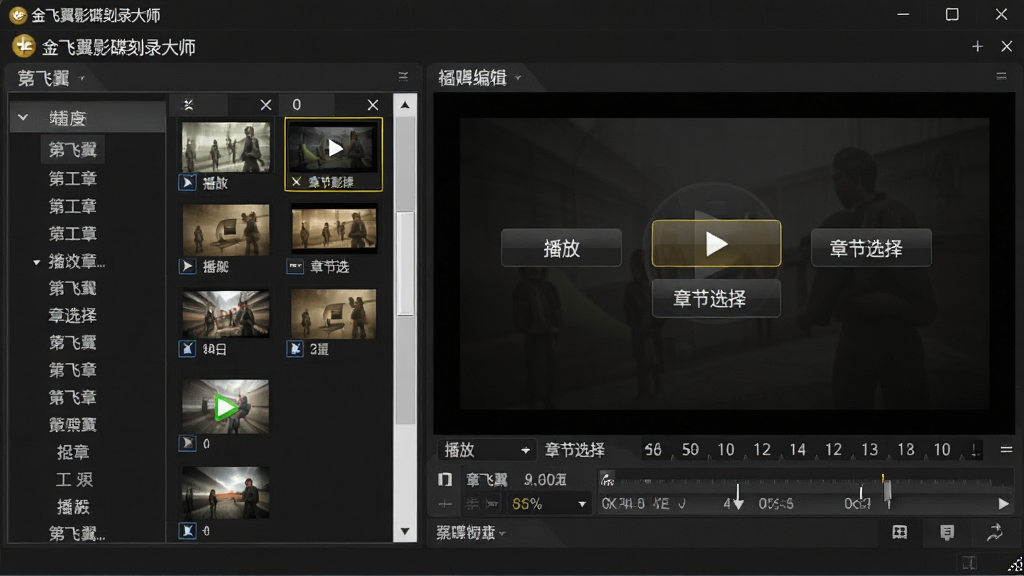This screenshot has width=1024, height=576.
Task: Click the comment note icon at bottom right
Action: 947,532
